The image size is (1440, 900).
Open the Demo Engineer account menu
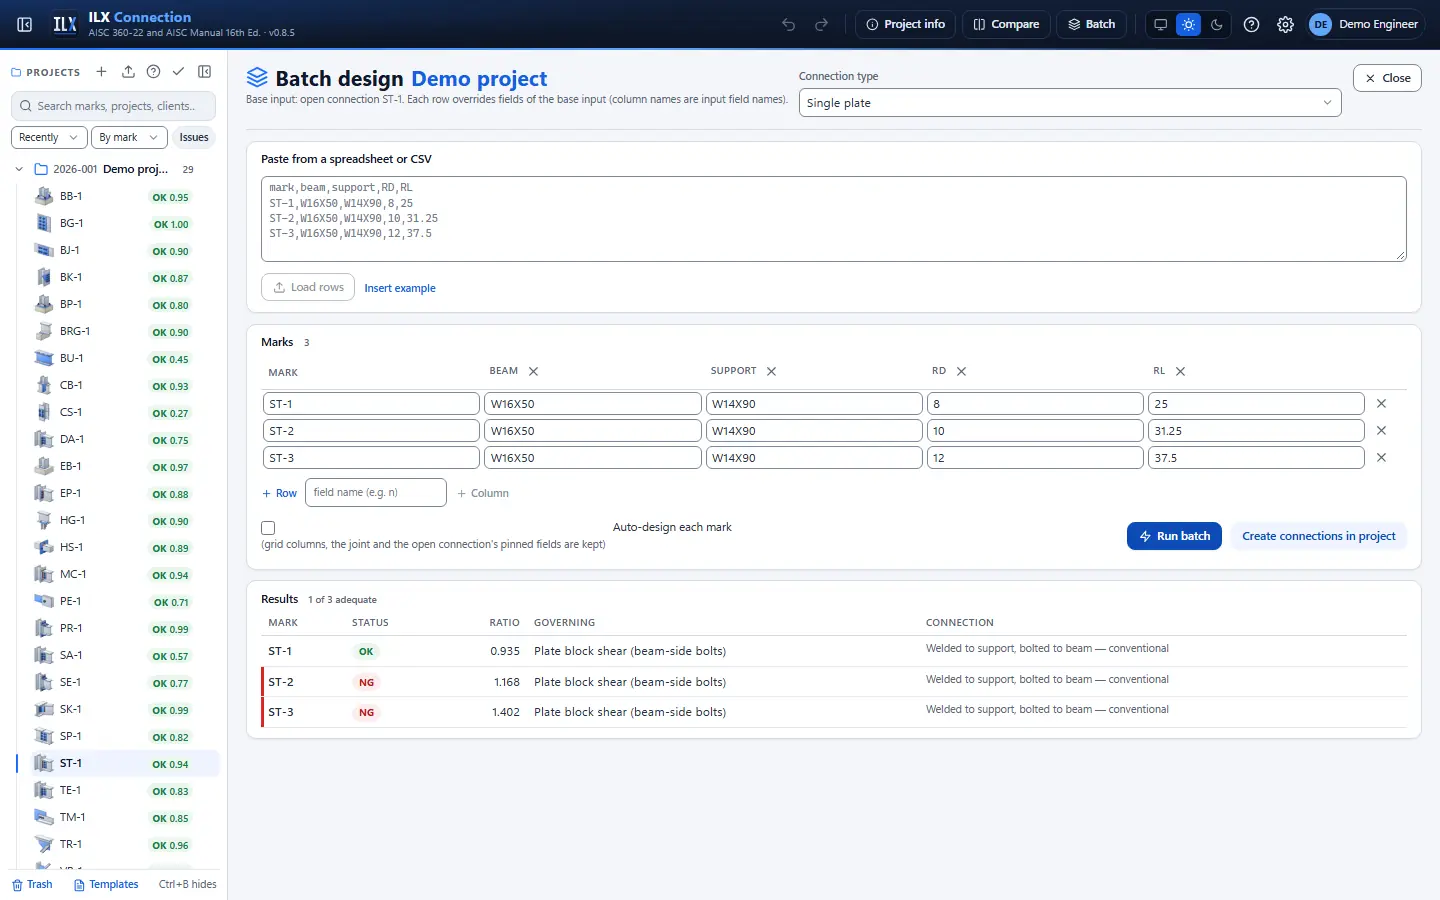pos(1364,24)
